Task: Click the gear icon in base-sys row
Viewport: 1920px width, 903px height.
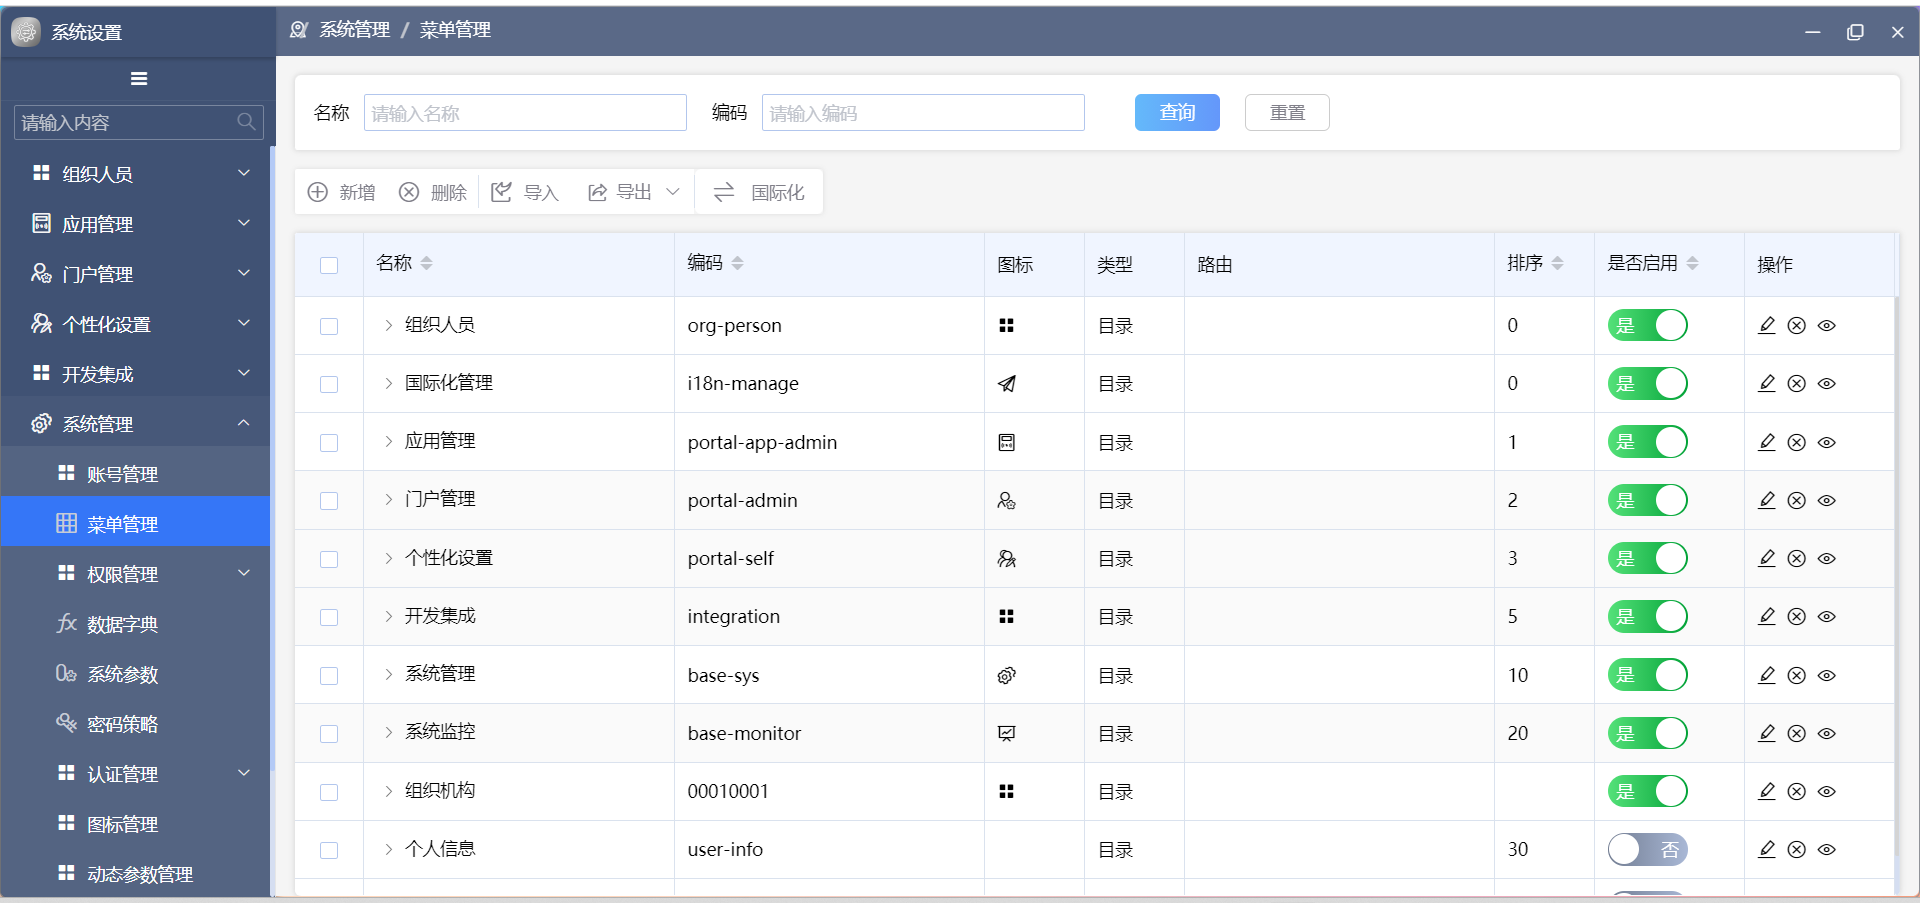Action: [x=1007, y=675]
